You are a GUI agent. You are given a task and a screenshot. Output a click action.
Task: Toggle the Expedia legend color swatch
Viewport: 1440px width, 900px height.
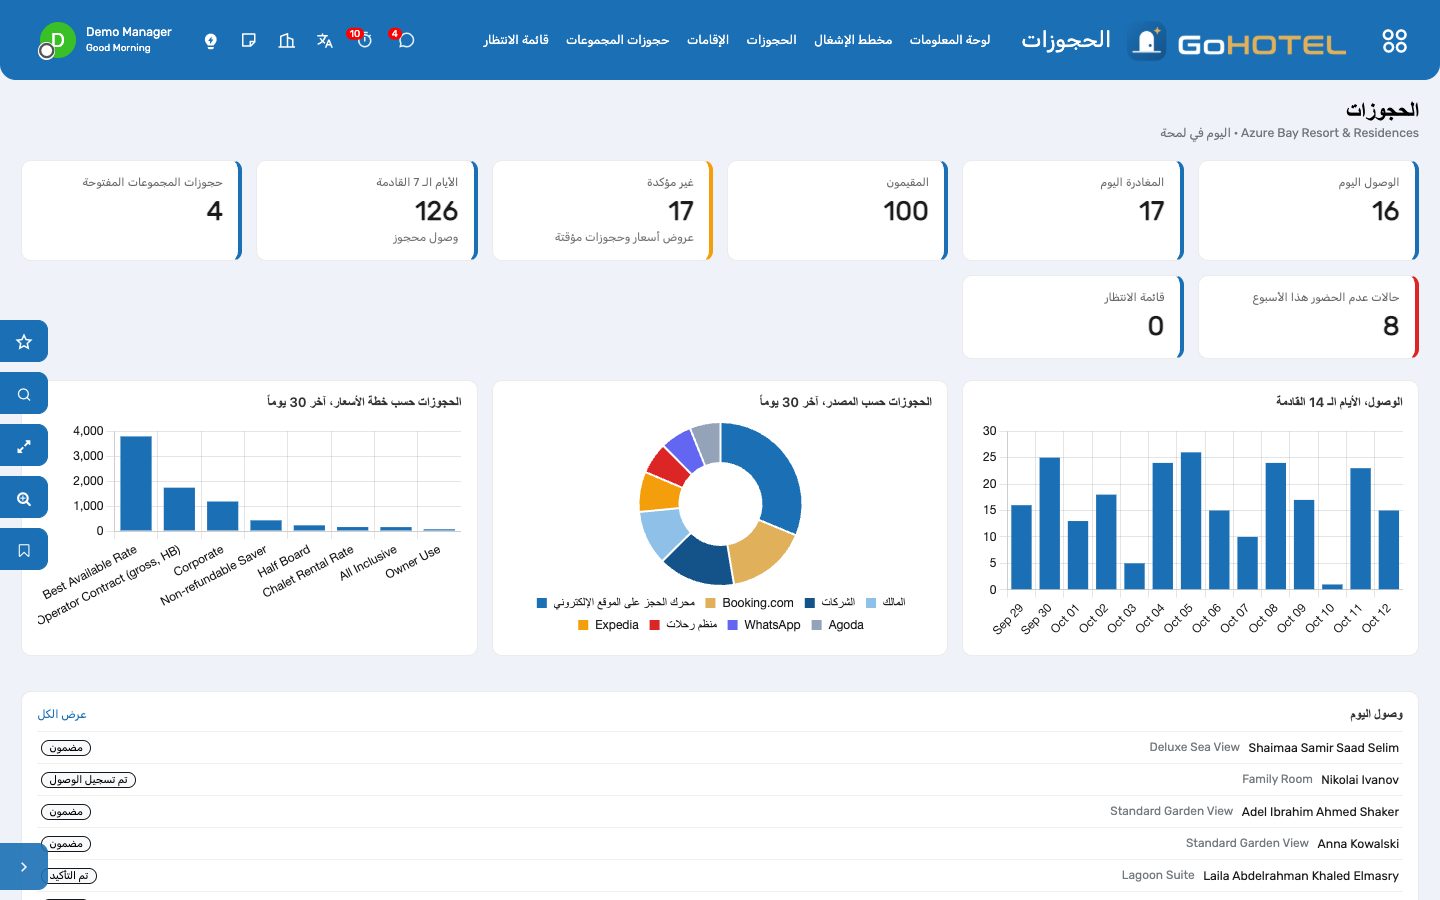point(583,625)
